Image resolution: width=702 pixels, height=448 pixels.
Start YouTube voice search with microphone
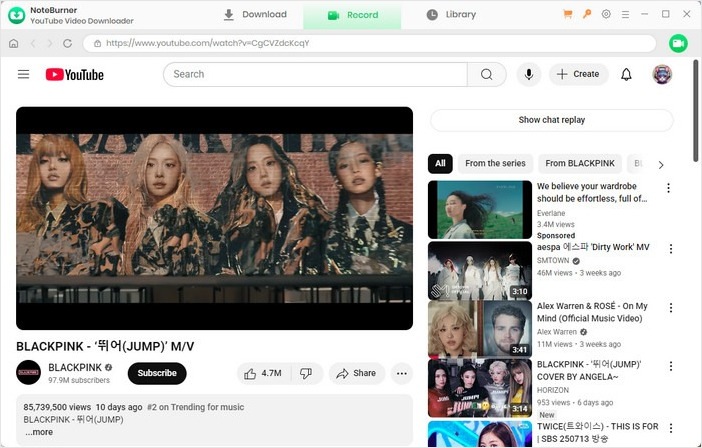click(528, 74)
